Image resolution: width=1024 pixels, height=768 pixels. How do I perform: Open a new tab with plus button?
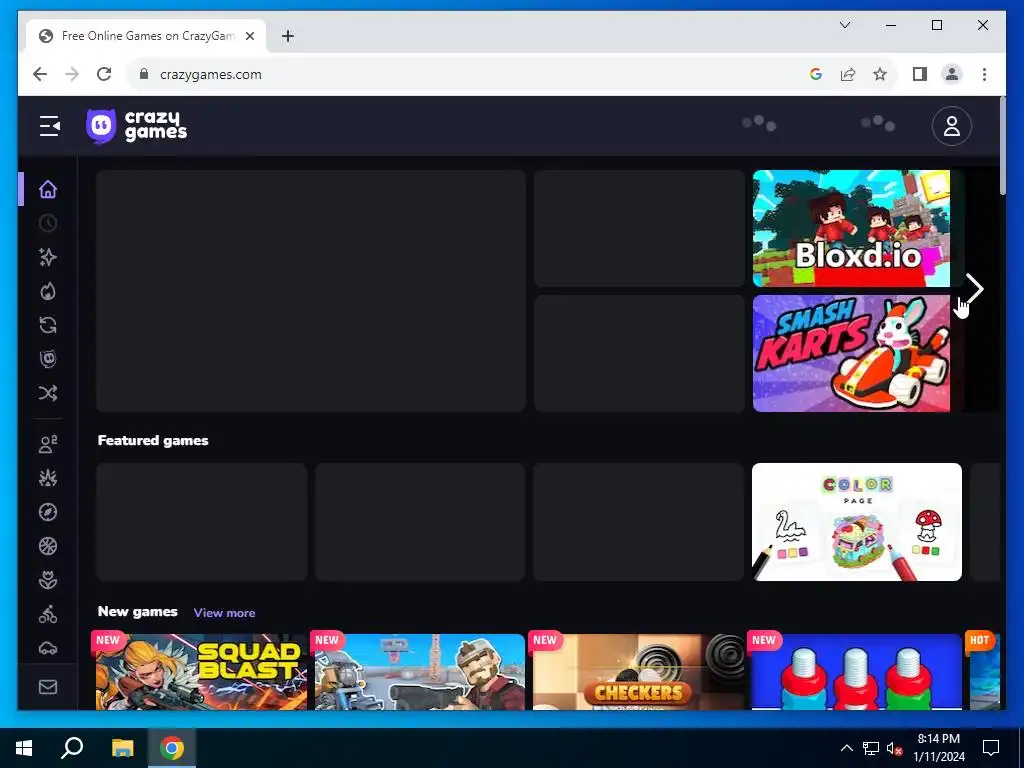[288, 36]
